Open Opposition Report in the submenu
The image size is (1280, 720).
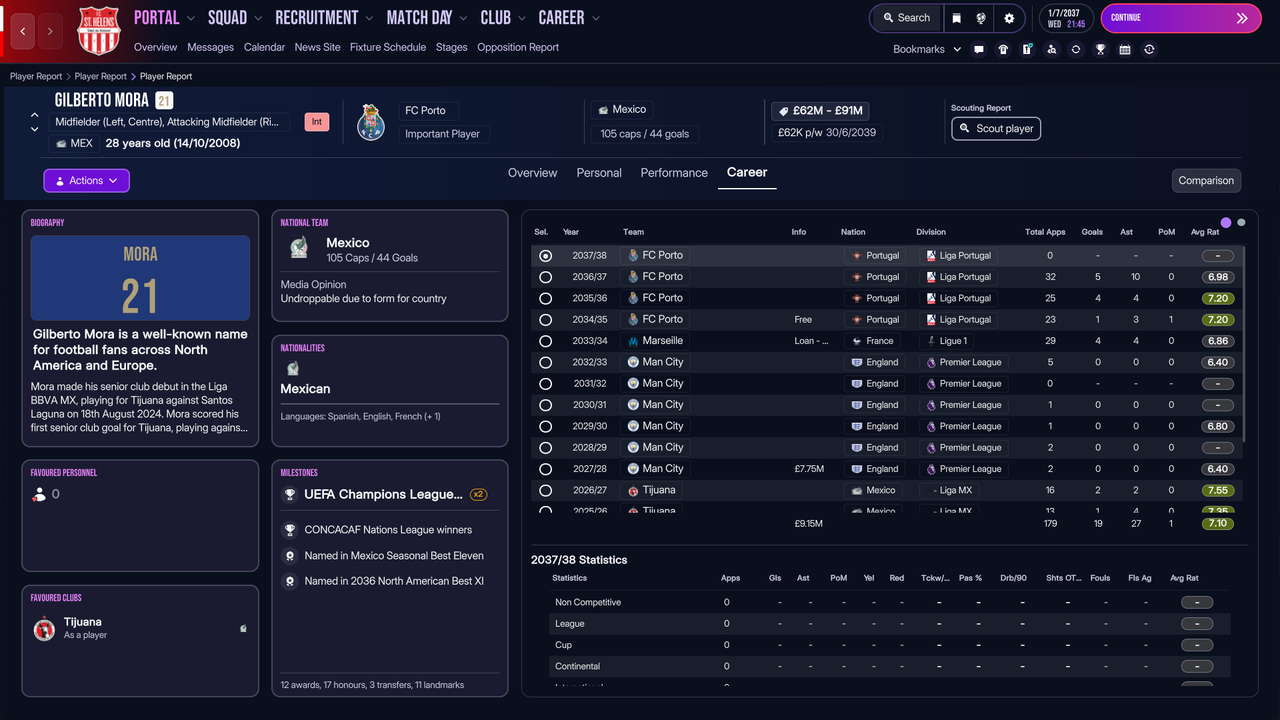[518, 47]
